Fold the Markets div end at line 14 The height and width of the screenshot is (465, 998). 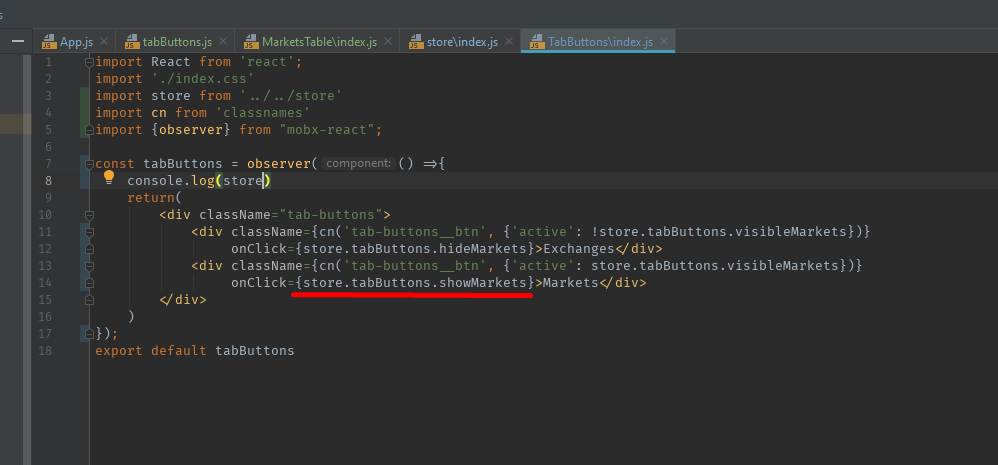pos(90,283)
